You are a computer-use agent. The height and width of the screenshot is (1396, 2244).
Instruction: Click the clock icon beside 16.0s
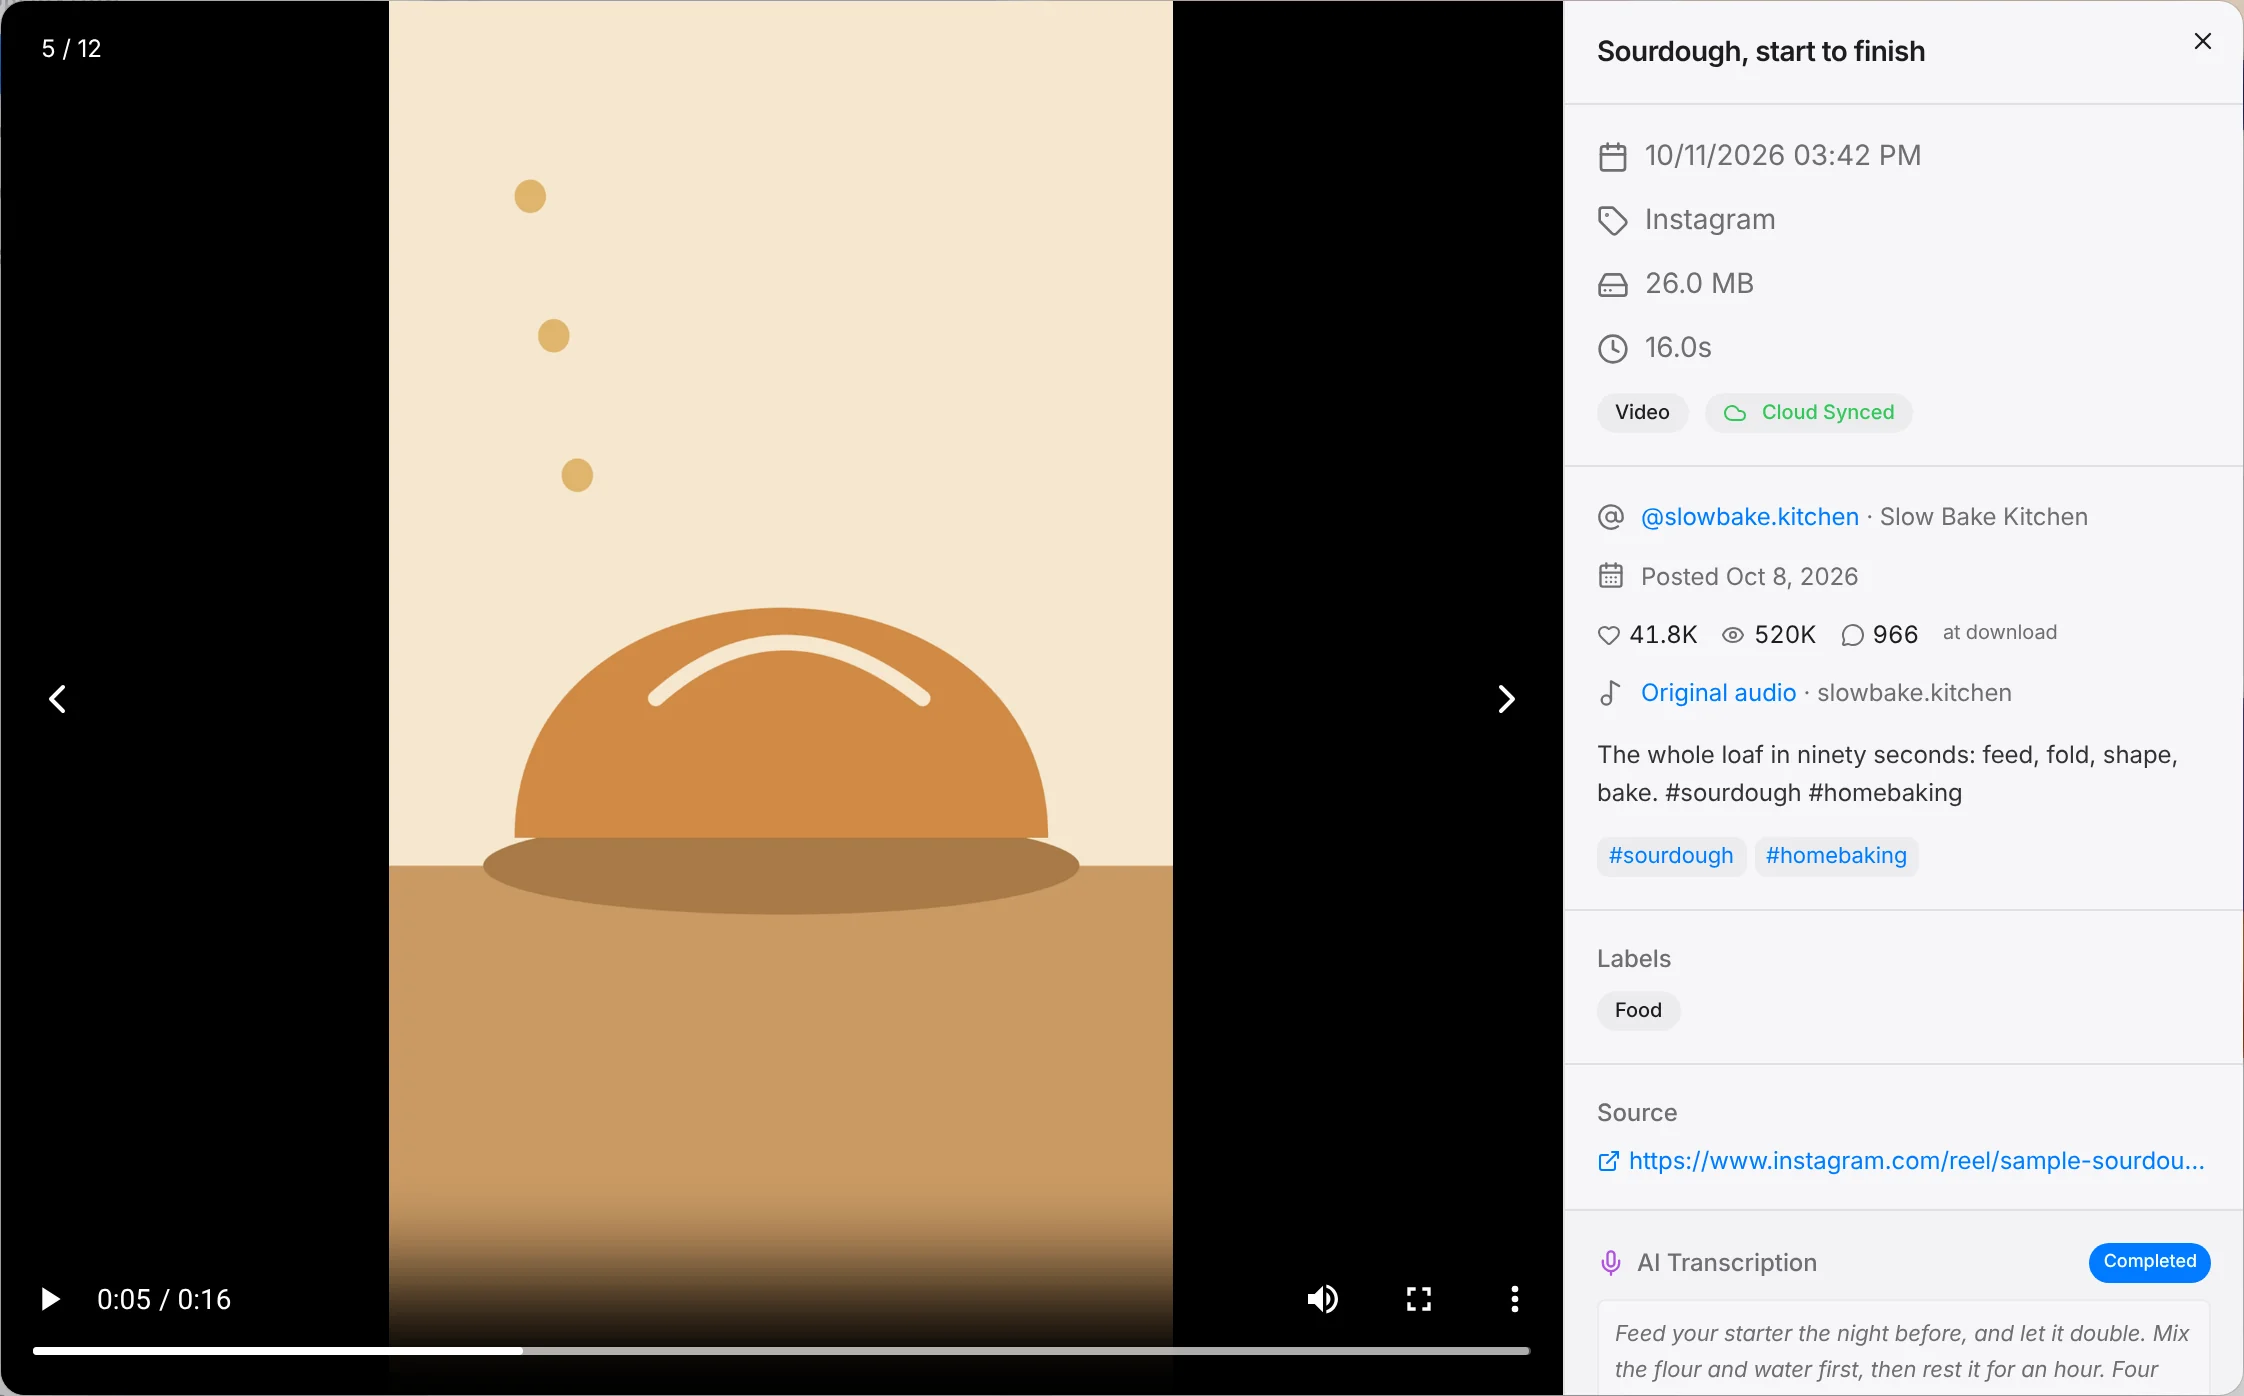coord(1612,349)
